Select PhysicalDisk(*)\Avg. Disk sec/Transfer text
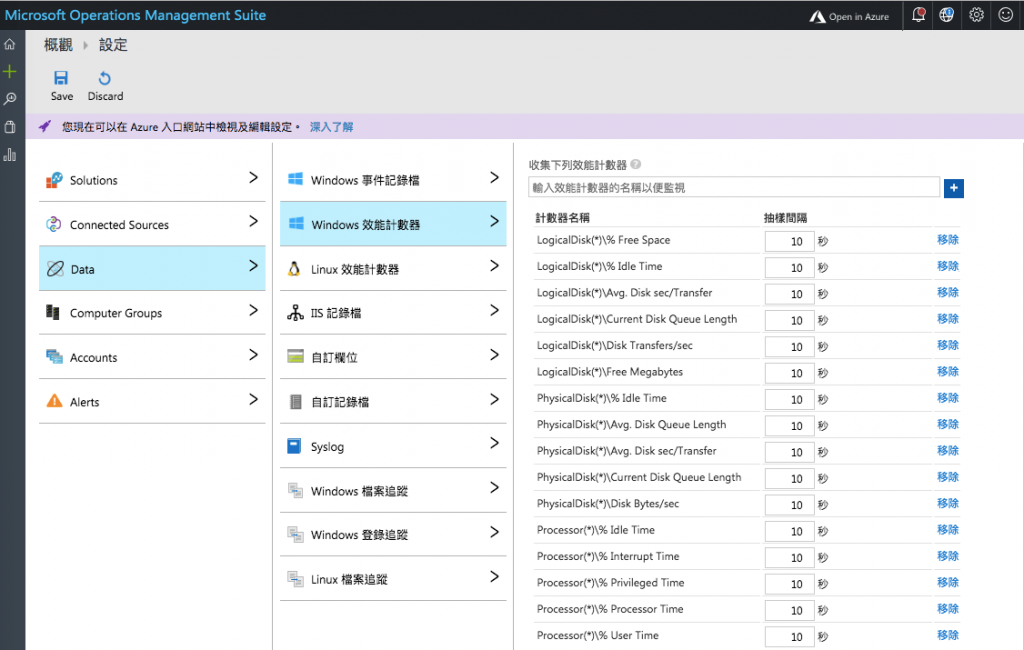Image resolution: width=1024 pixels, height=650 pixels. (x=626, y=451)
